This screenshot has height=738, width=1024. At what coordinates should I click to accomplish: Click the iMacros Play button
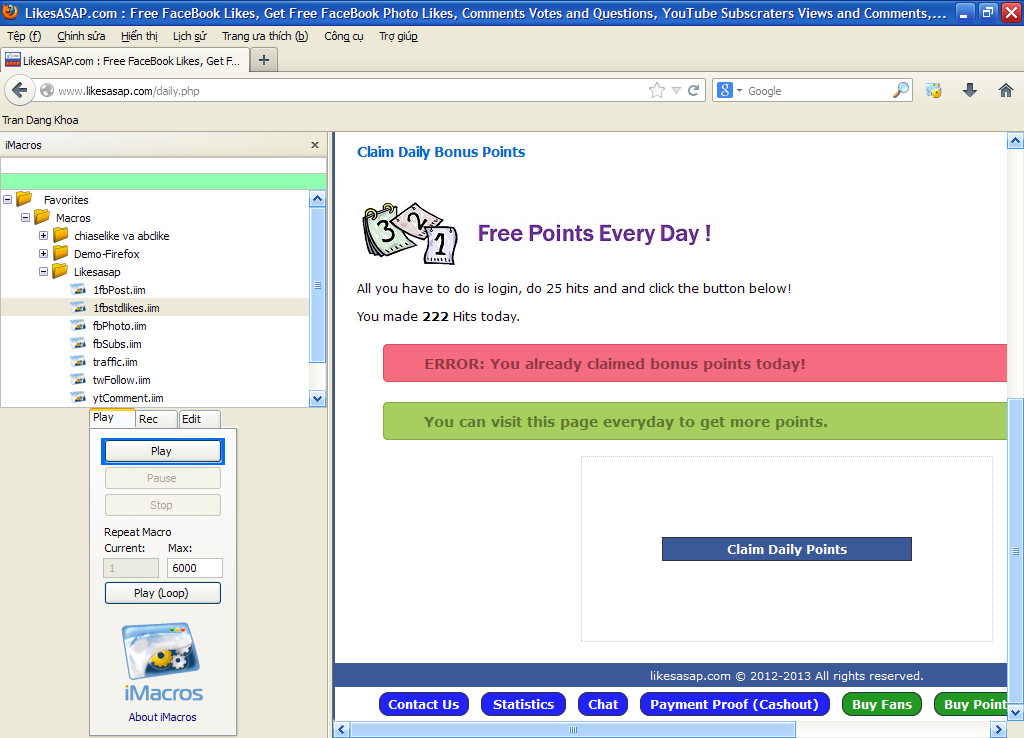(x=163, y=451)
